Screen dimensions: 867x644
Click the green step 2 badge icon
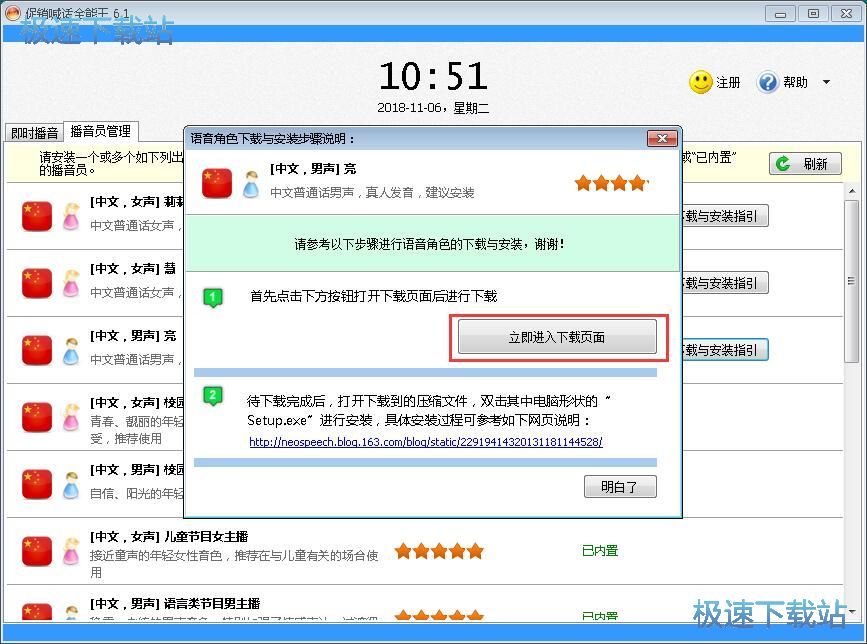[x=213, y=396]
